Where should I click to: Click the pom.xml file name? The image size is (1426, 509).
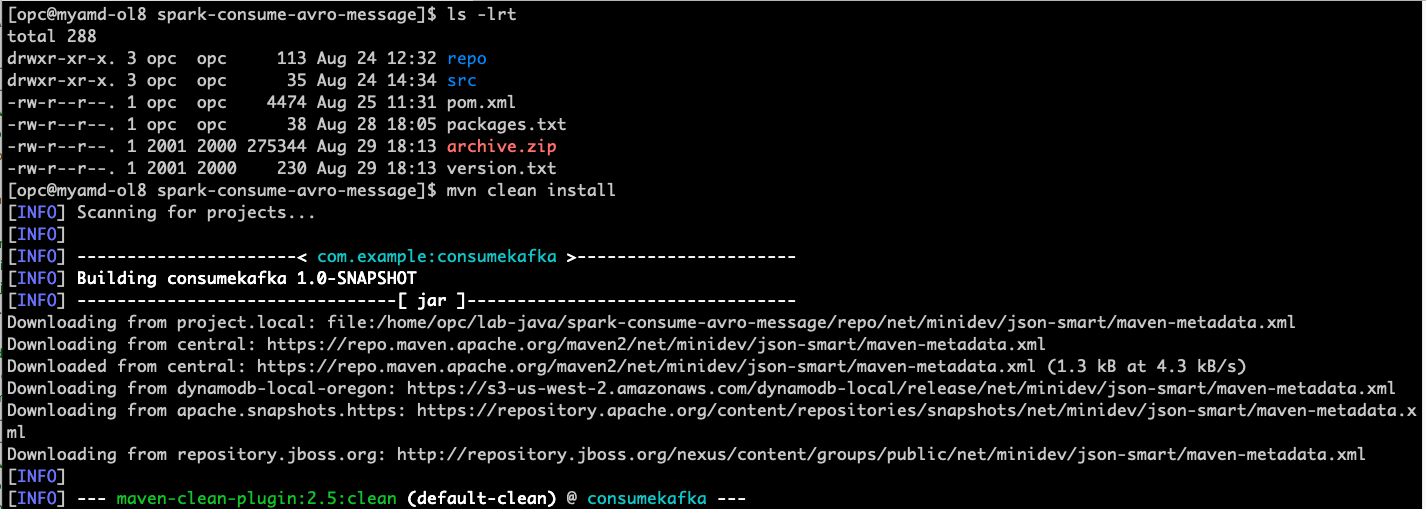point(481,103)
